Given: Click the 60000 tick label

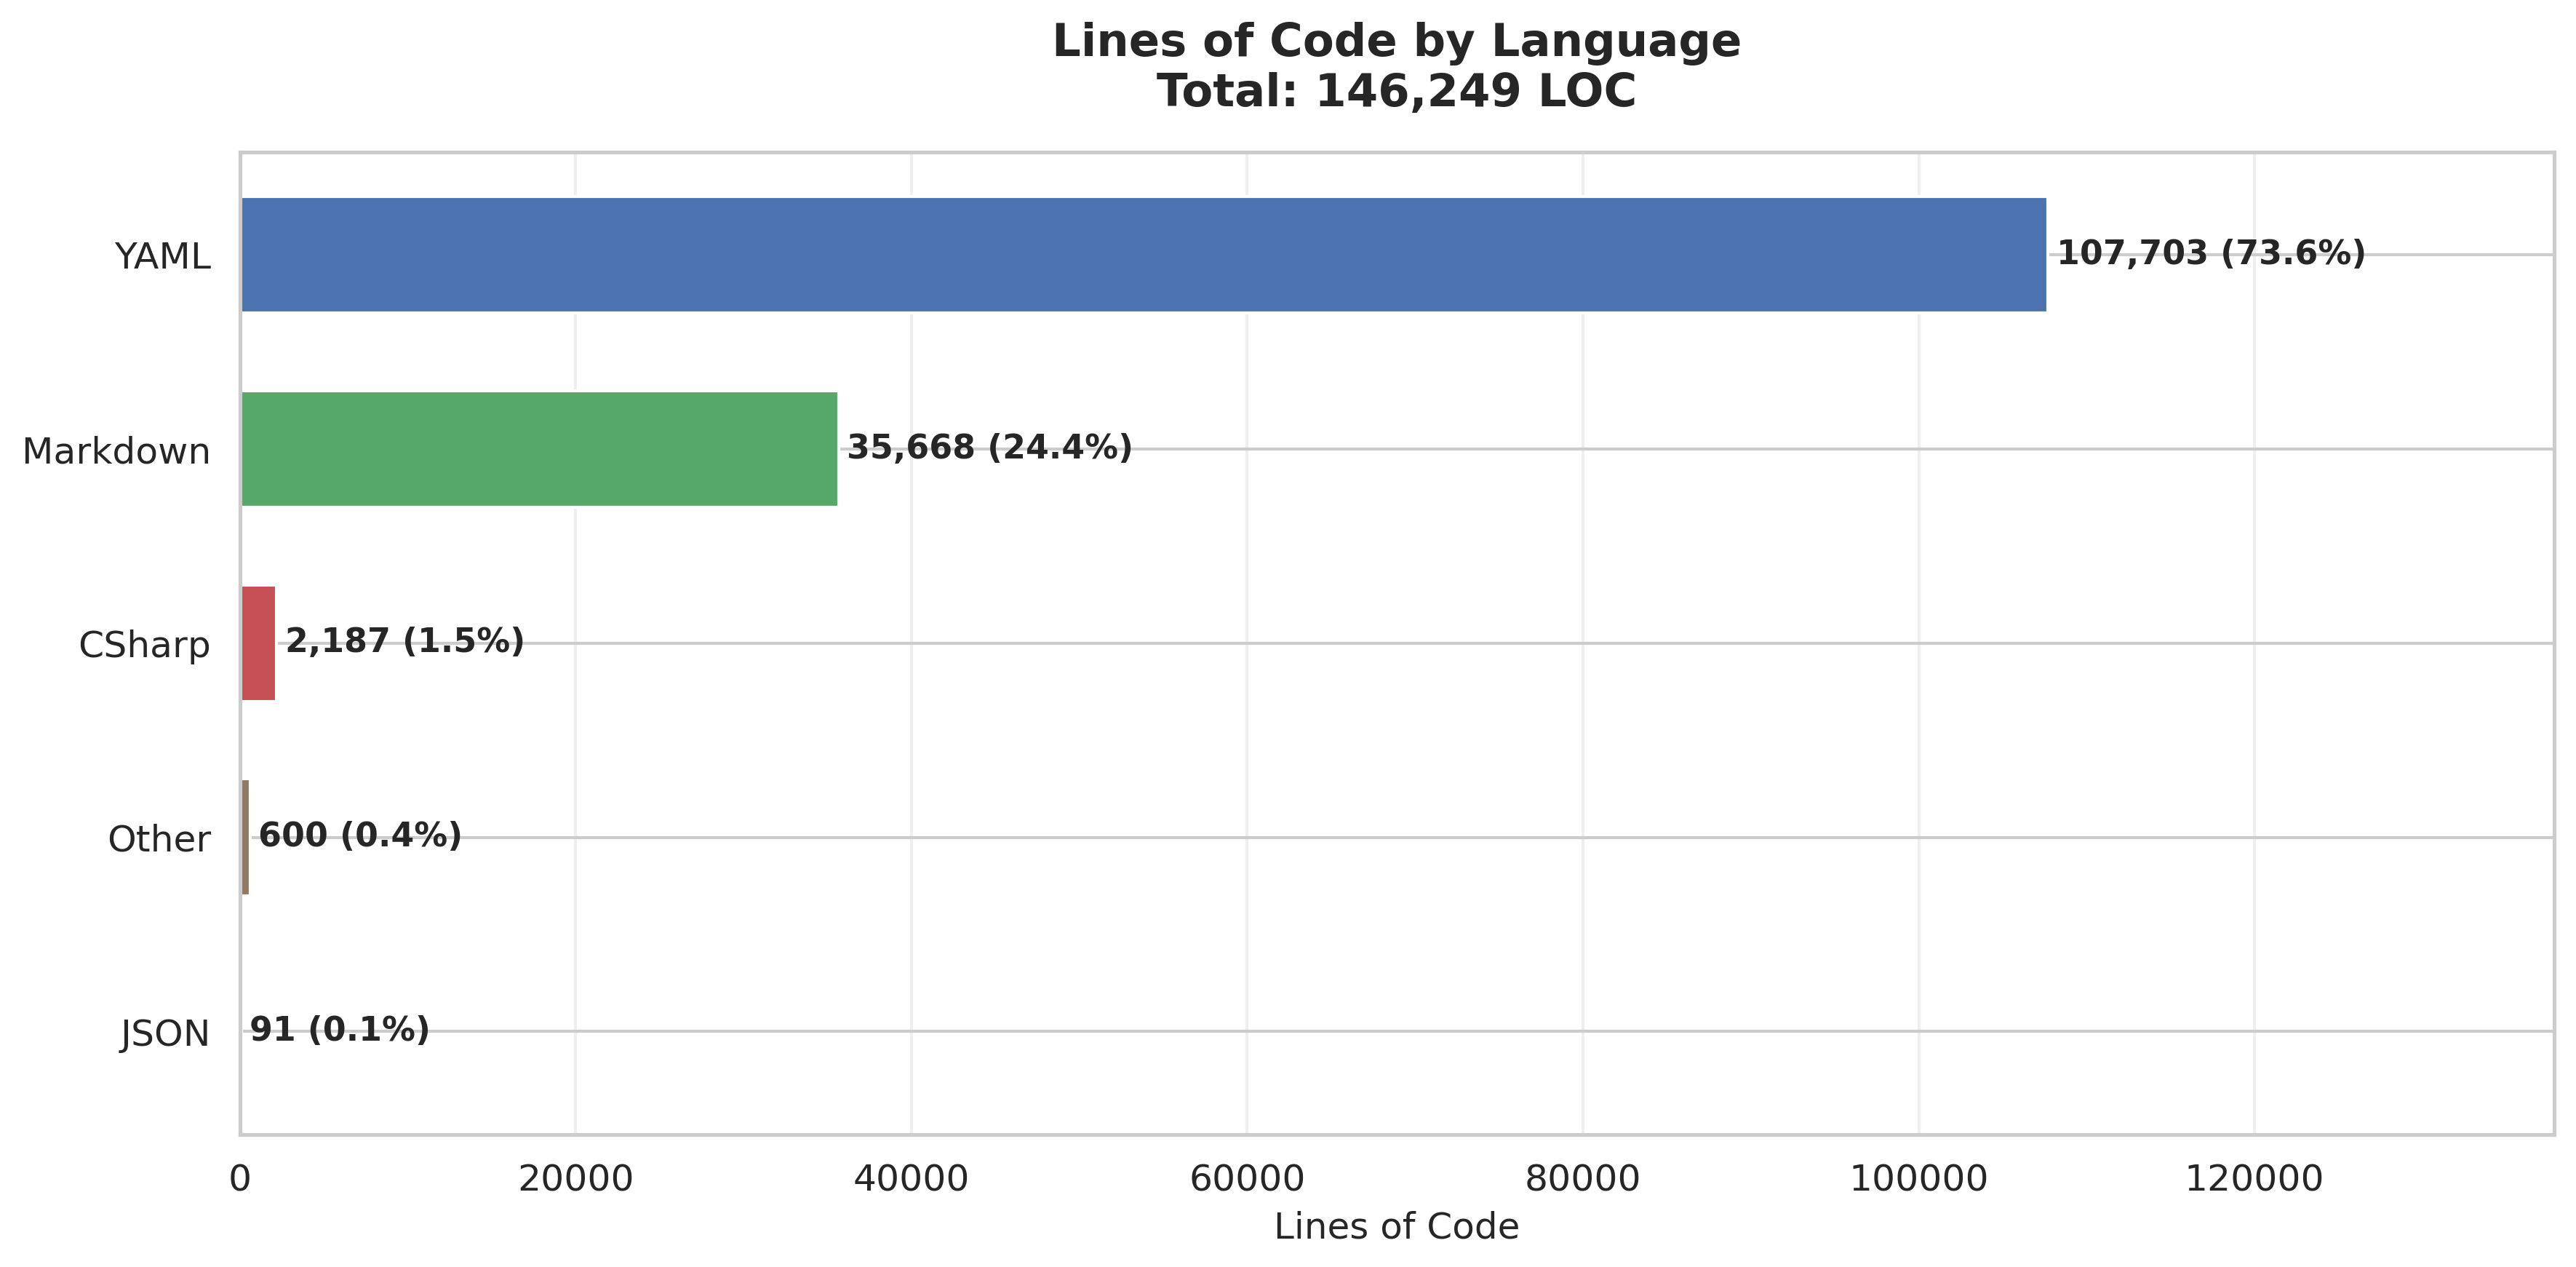Looking at the screenshot, I should 1246,1179.
